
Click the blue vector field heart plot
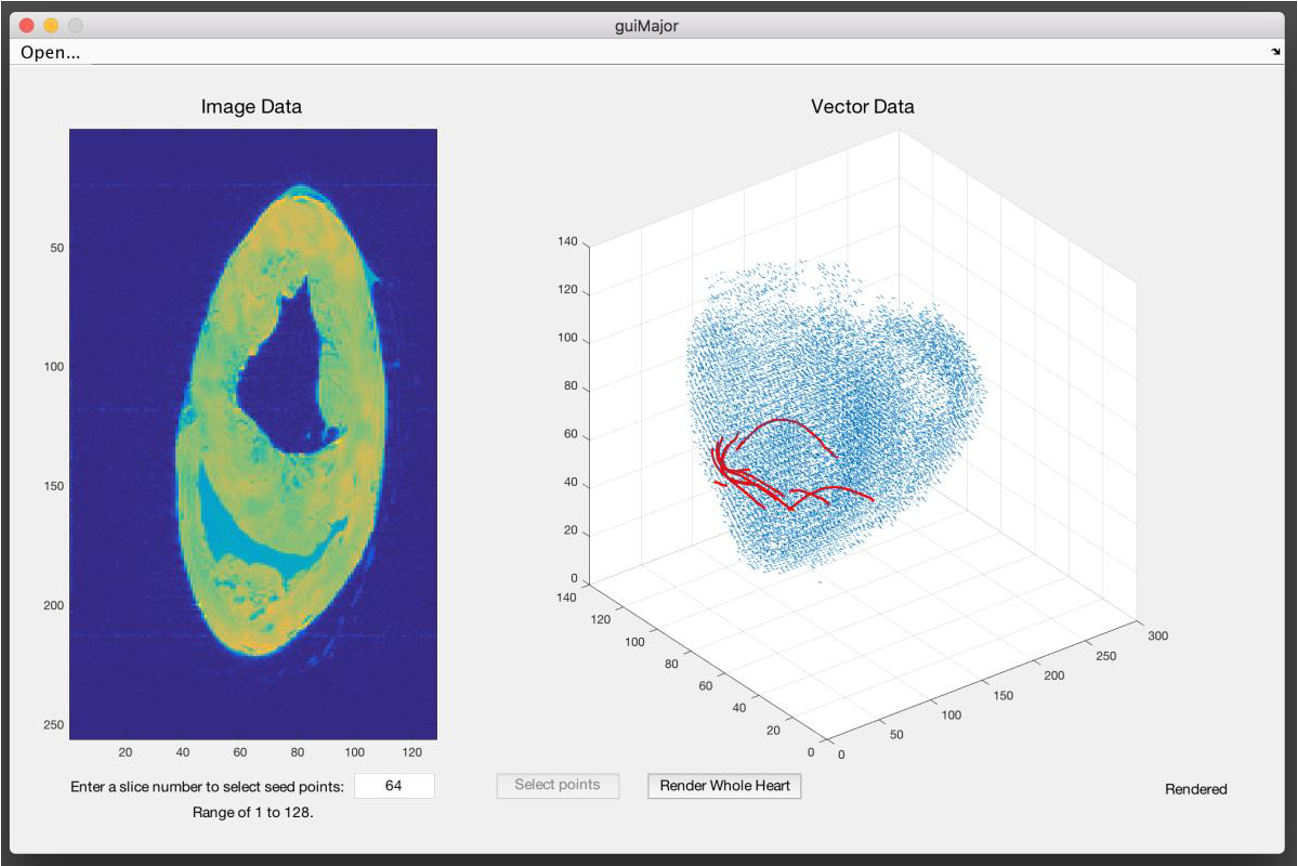tap(835, 420)
